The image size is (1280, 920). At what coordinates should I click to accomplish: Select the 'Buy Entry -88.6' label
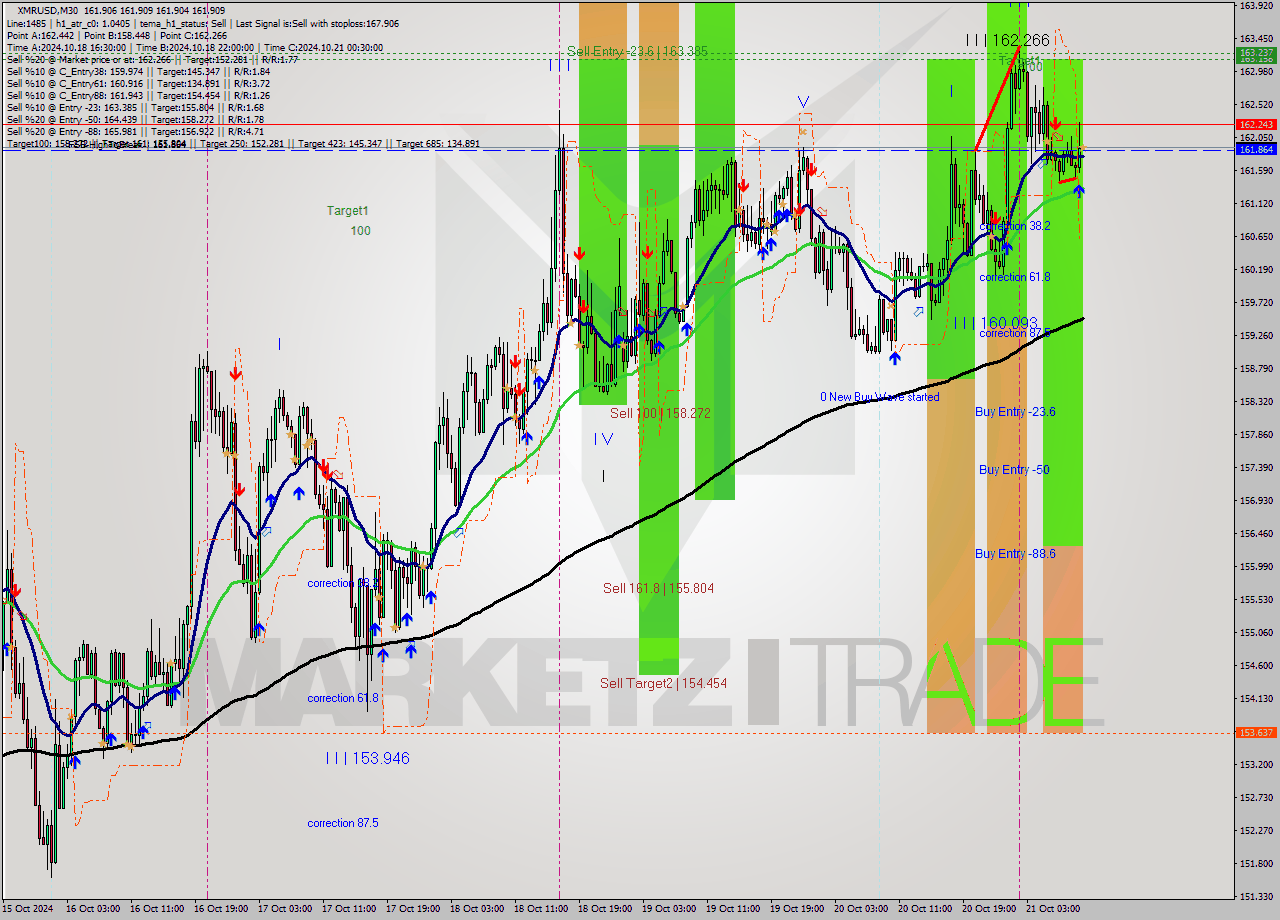coord(1015,554)
